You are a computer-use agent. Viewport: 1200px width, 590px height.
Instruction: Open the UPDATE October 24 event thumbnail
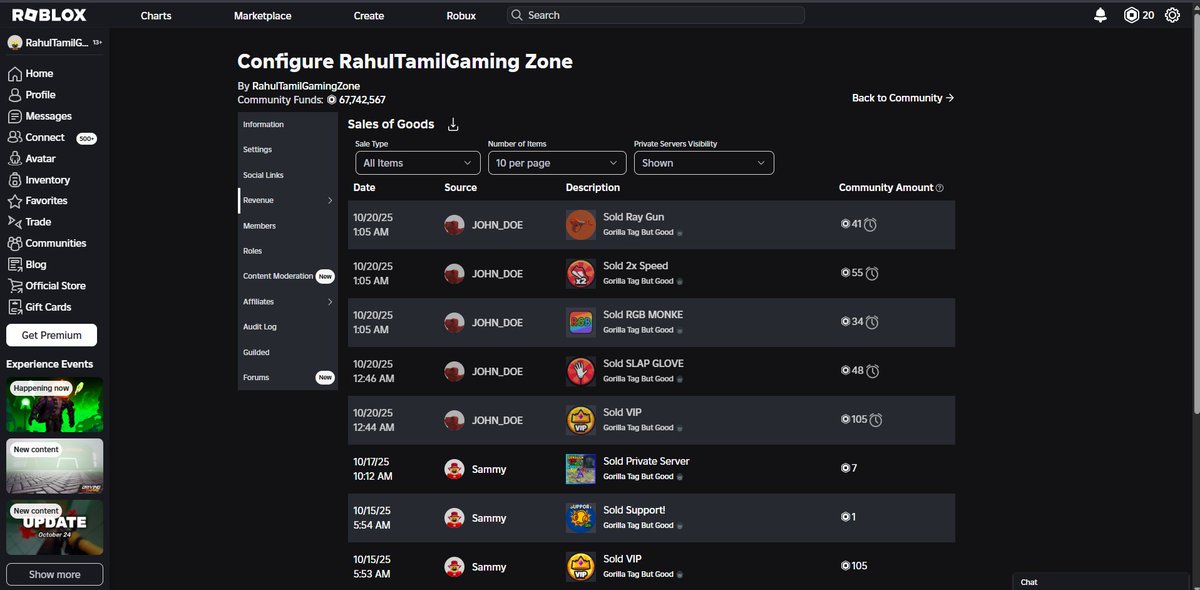coord(55,527)
